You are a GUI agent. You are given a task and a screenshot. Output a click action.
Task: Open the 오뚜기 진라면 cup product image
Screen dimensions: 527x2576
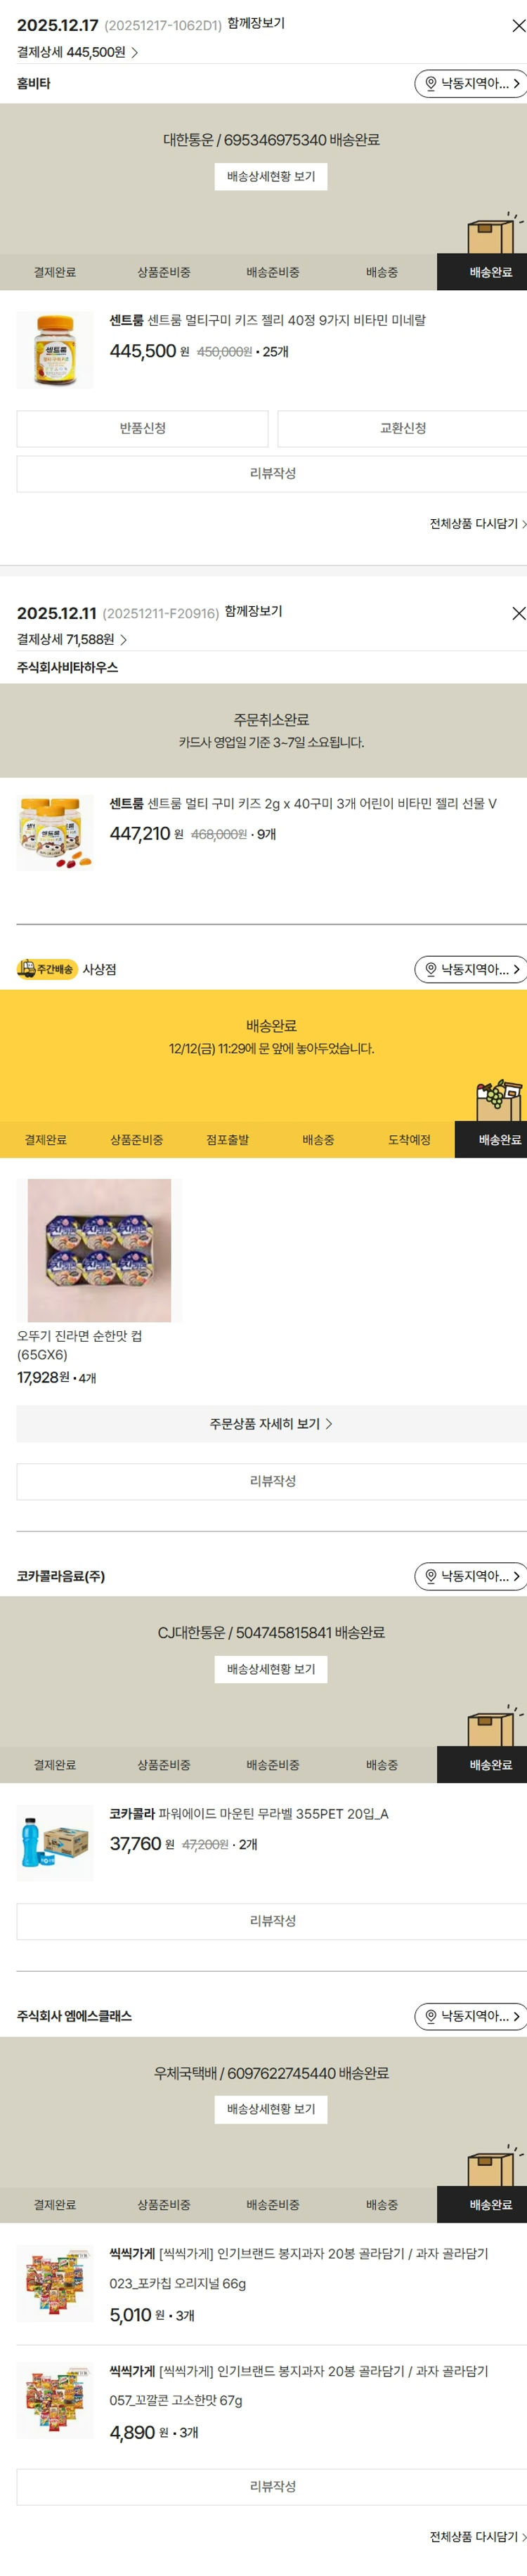[99, 1250]
